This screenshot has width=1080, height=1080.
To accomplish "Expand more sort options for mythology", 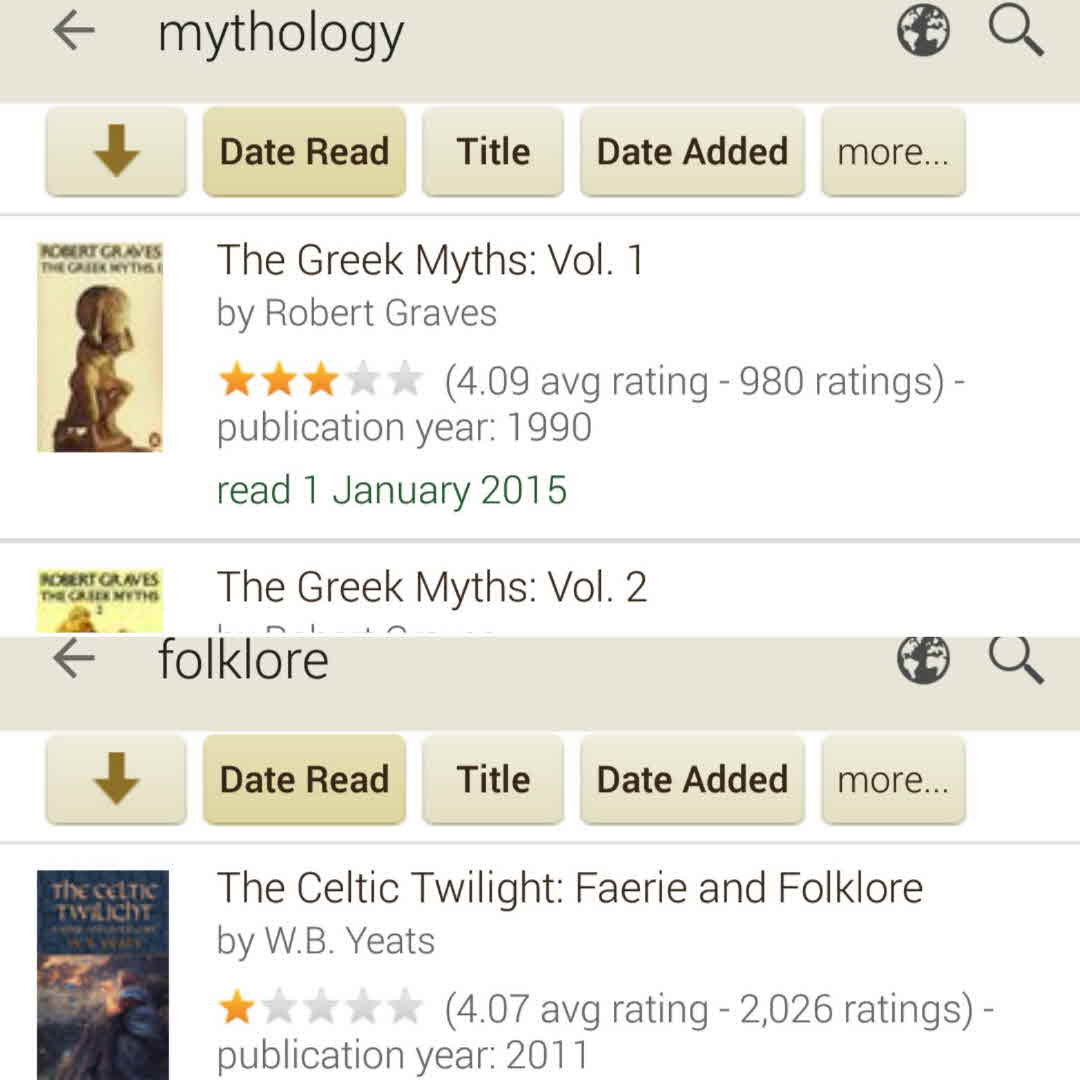I will click(x=893, y=152).
